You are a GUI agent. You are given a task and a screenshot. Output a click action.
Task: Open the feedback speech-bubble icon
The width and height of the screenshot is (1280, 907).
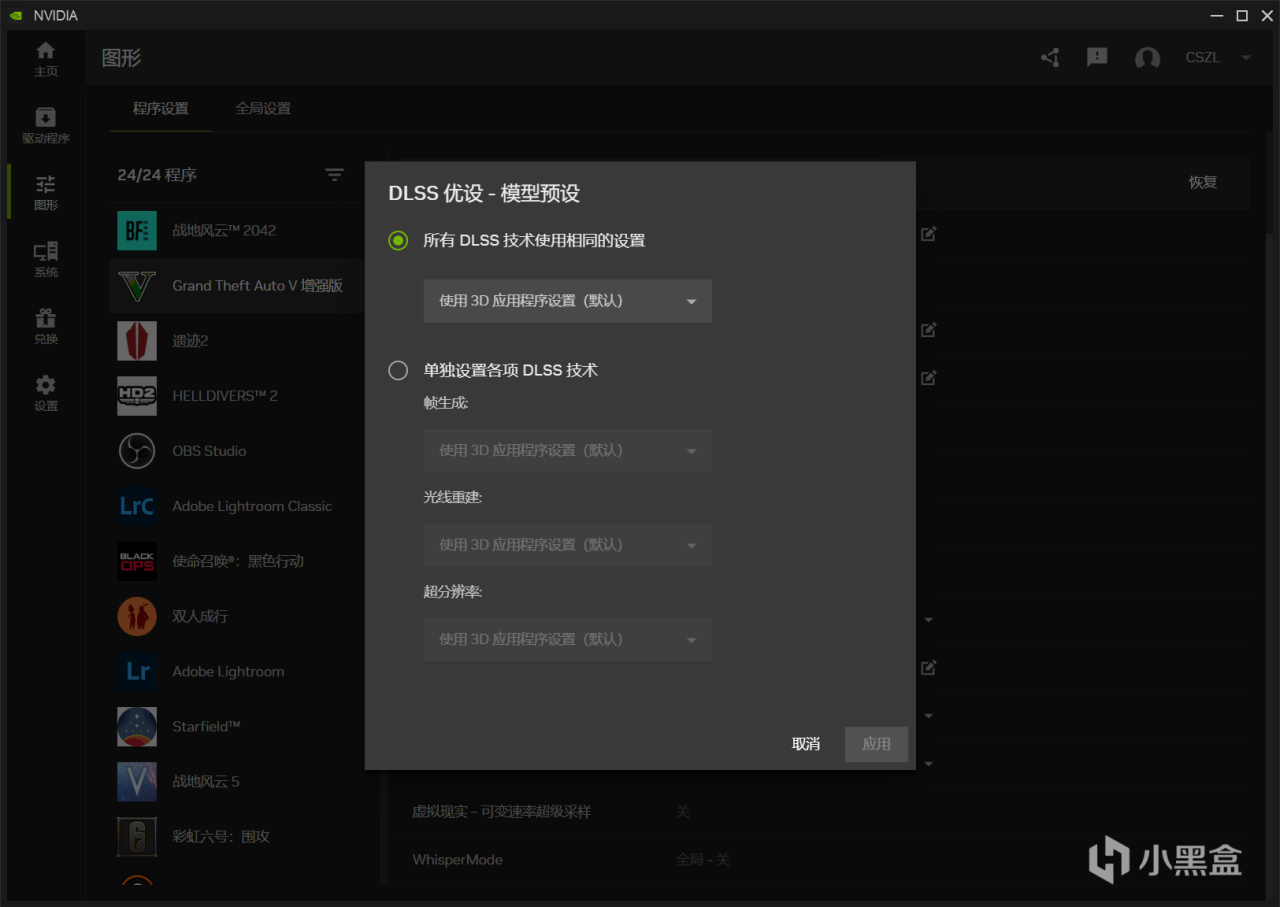[x=1097, y=58]
